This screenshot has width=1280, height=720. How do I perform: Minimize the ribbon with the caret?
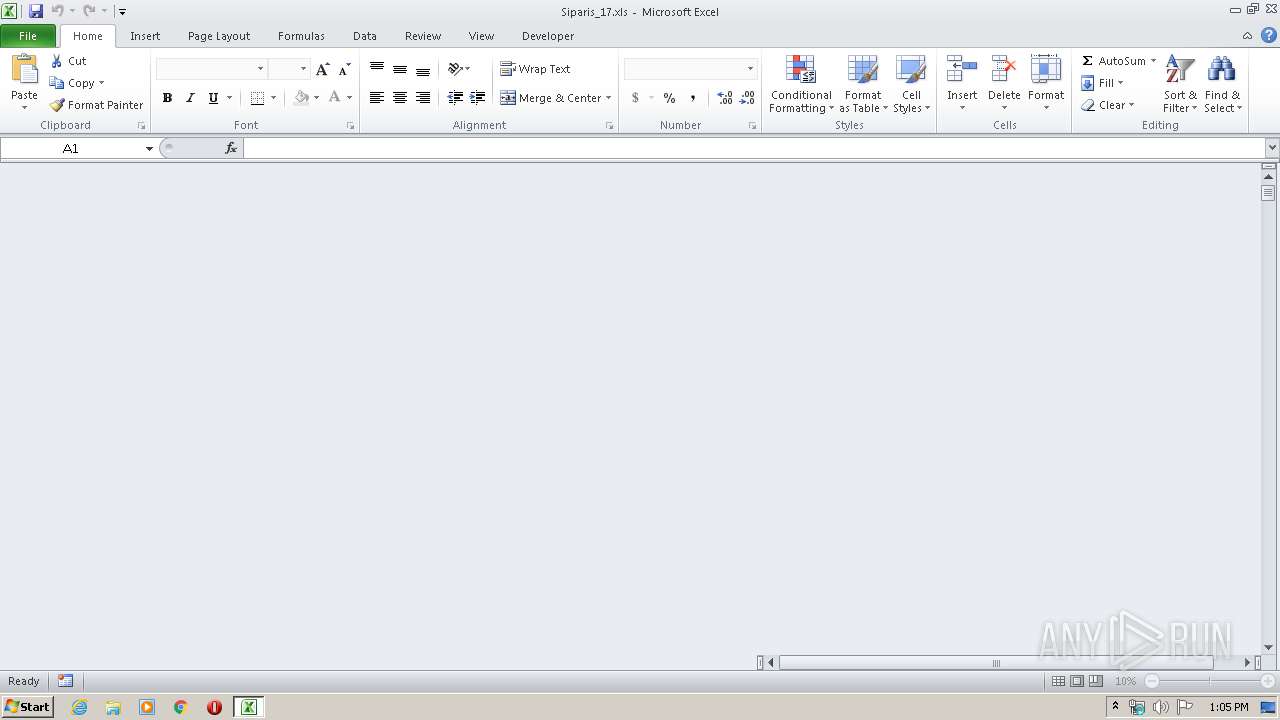point(1247,36)
